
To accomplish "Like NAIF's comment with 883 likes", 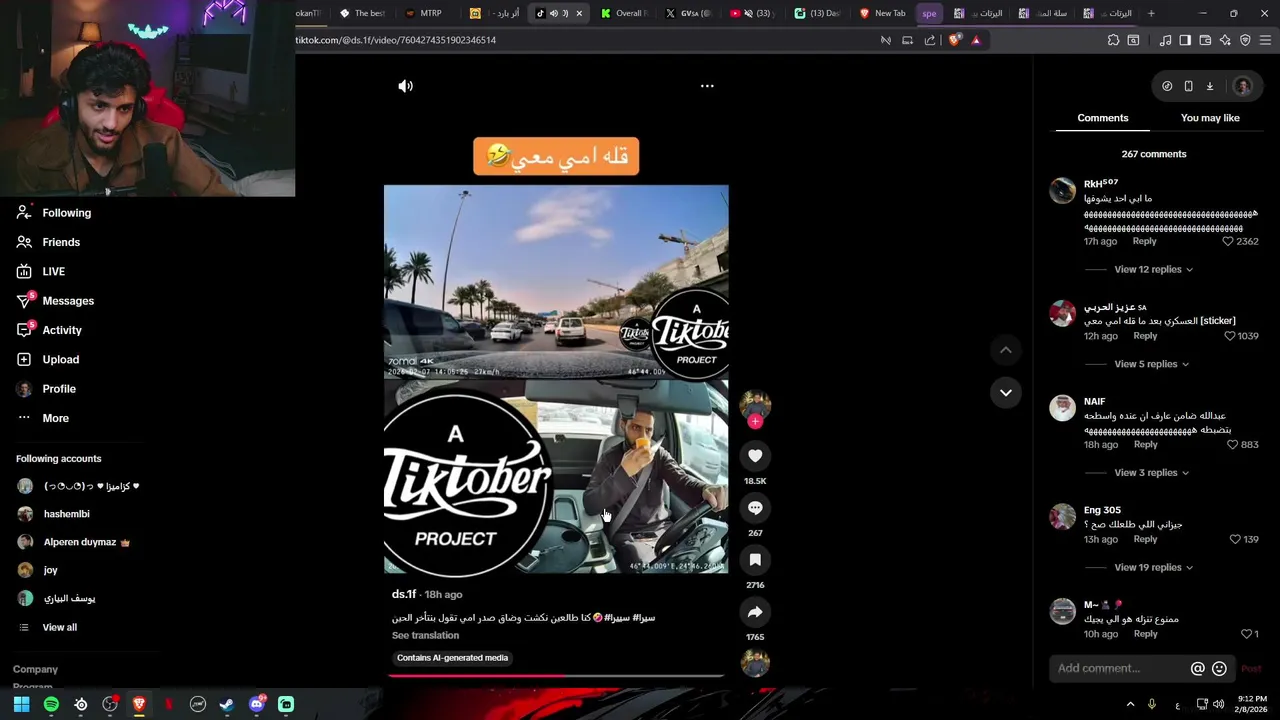I will (x=1232, y=444).
